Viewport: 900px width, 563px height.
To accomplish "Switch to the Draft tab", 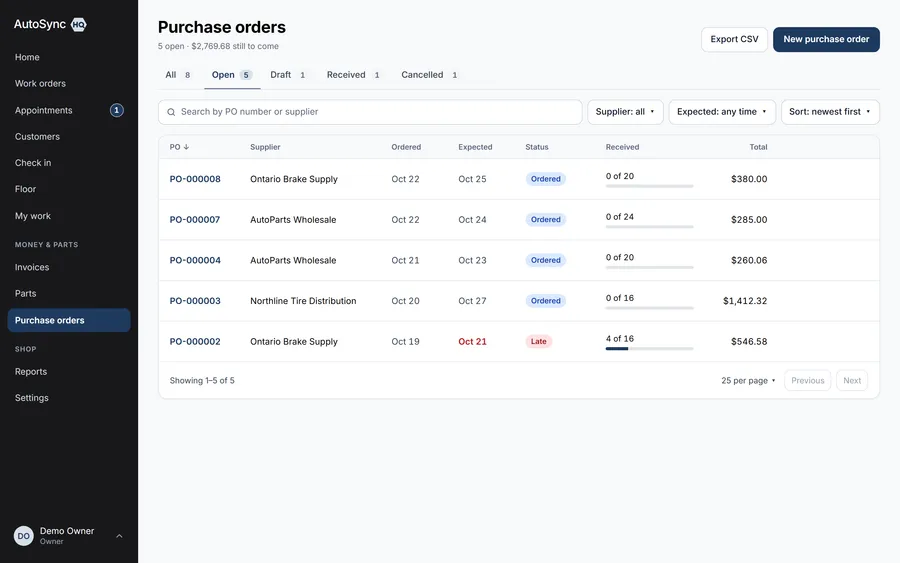I will click(288, 75).
